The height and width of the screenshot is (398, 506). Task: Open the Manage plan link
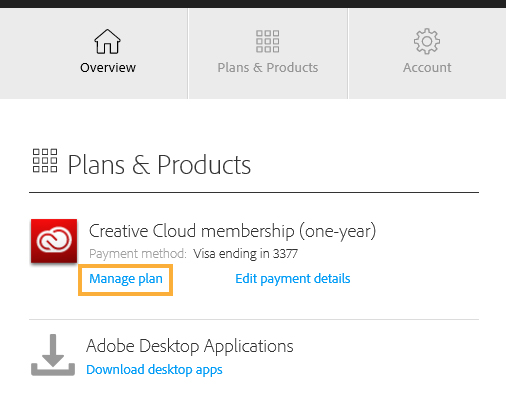(126, 279)
